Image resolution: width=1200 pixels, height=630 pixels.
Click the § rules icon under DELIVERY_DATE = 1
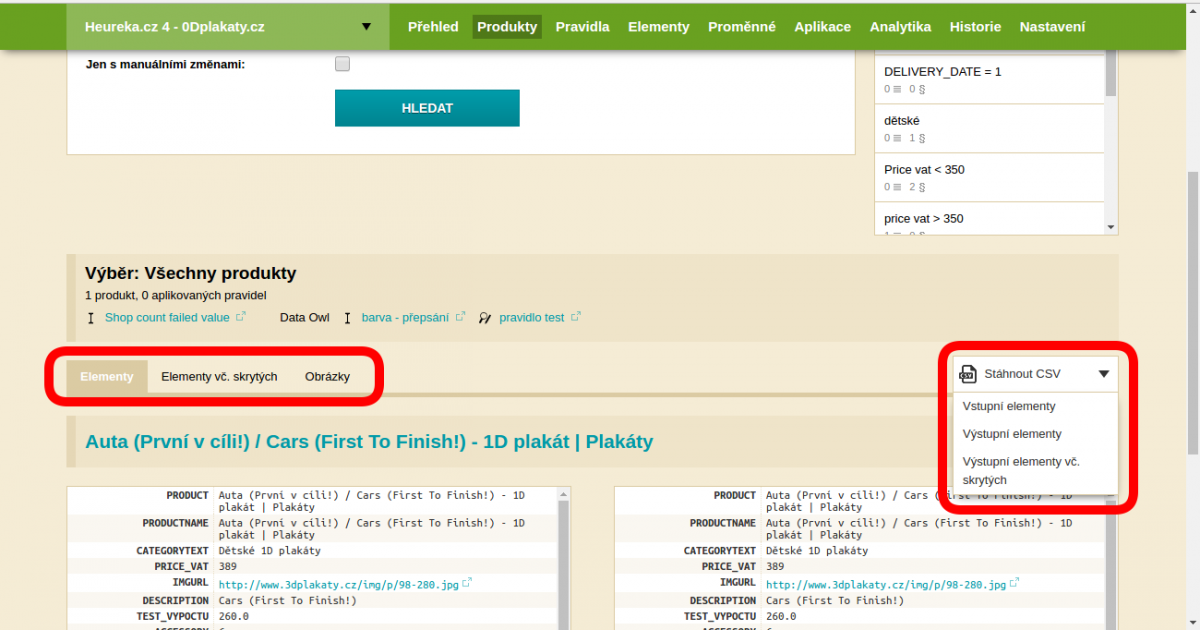point(922,89)
